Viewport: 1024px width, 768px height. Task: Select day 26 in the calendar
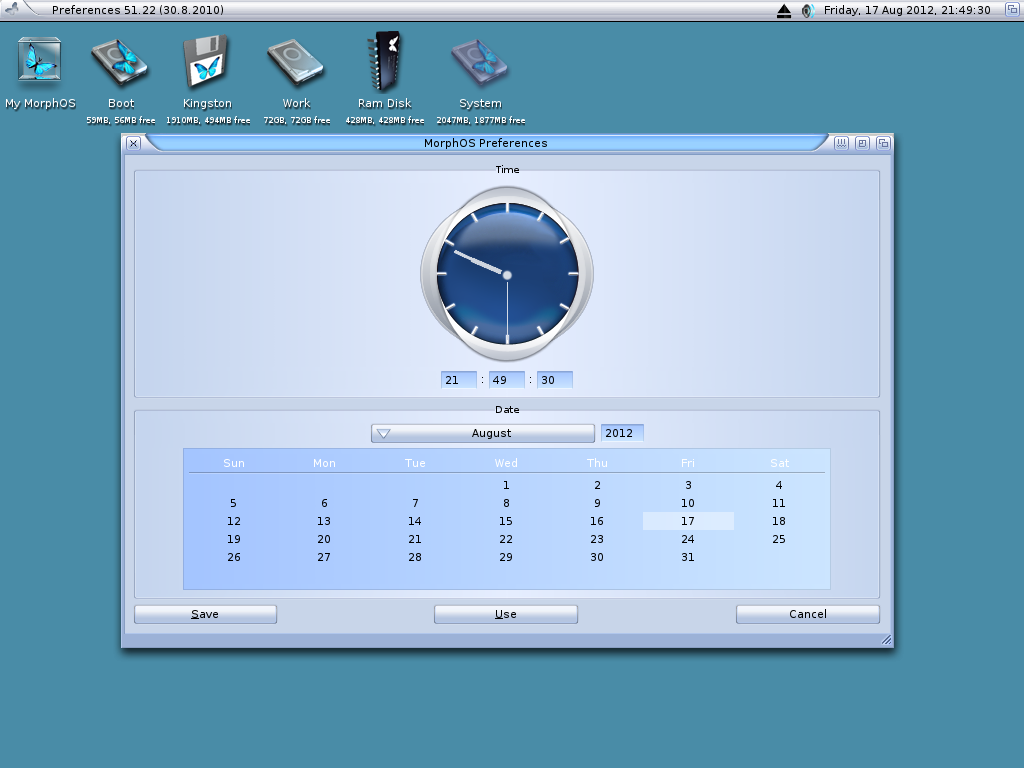click(x=233, y=557)
